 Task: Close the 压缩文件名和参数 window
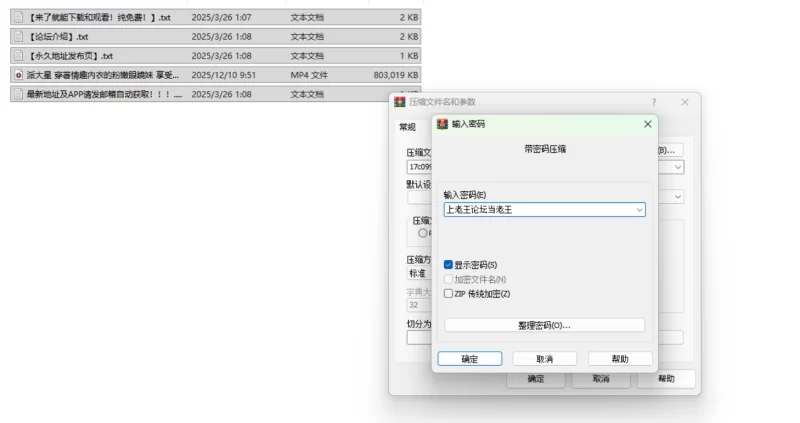click(x=685, y=102)
